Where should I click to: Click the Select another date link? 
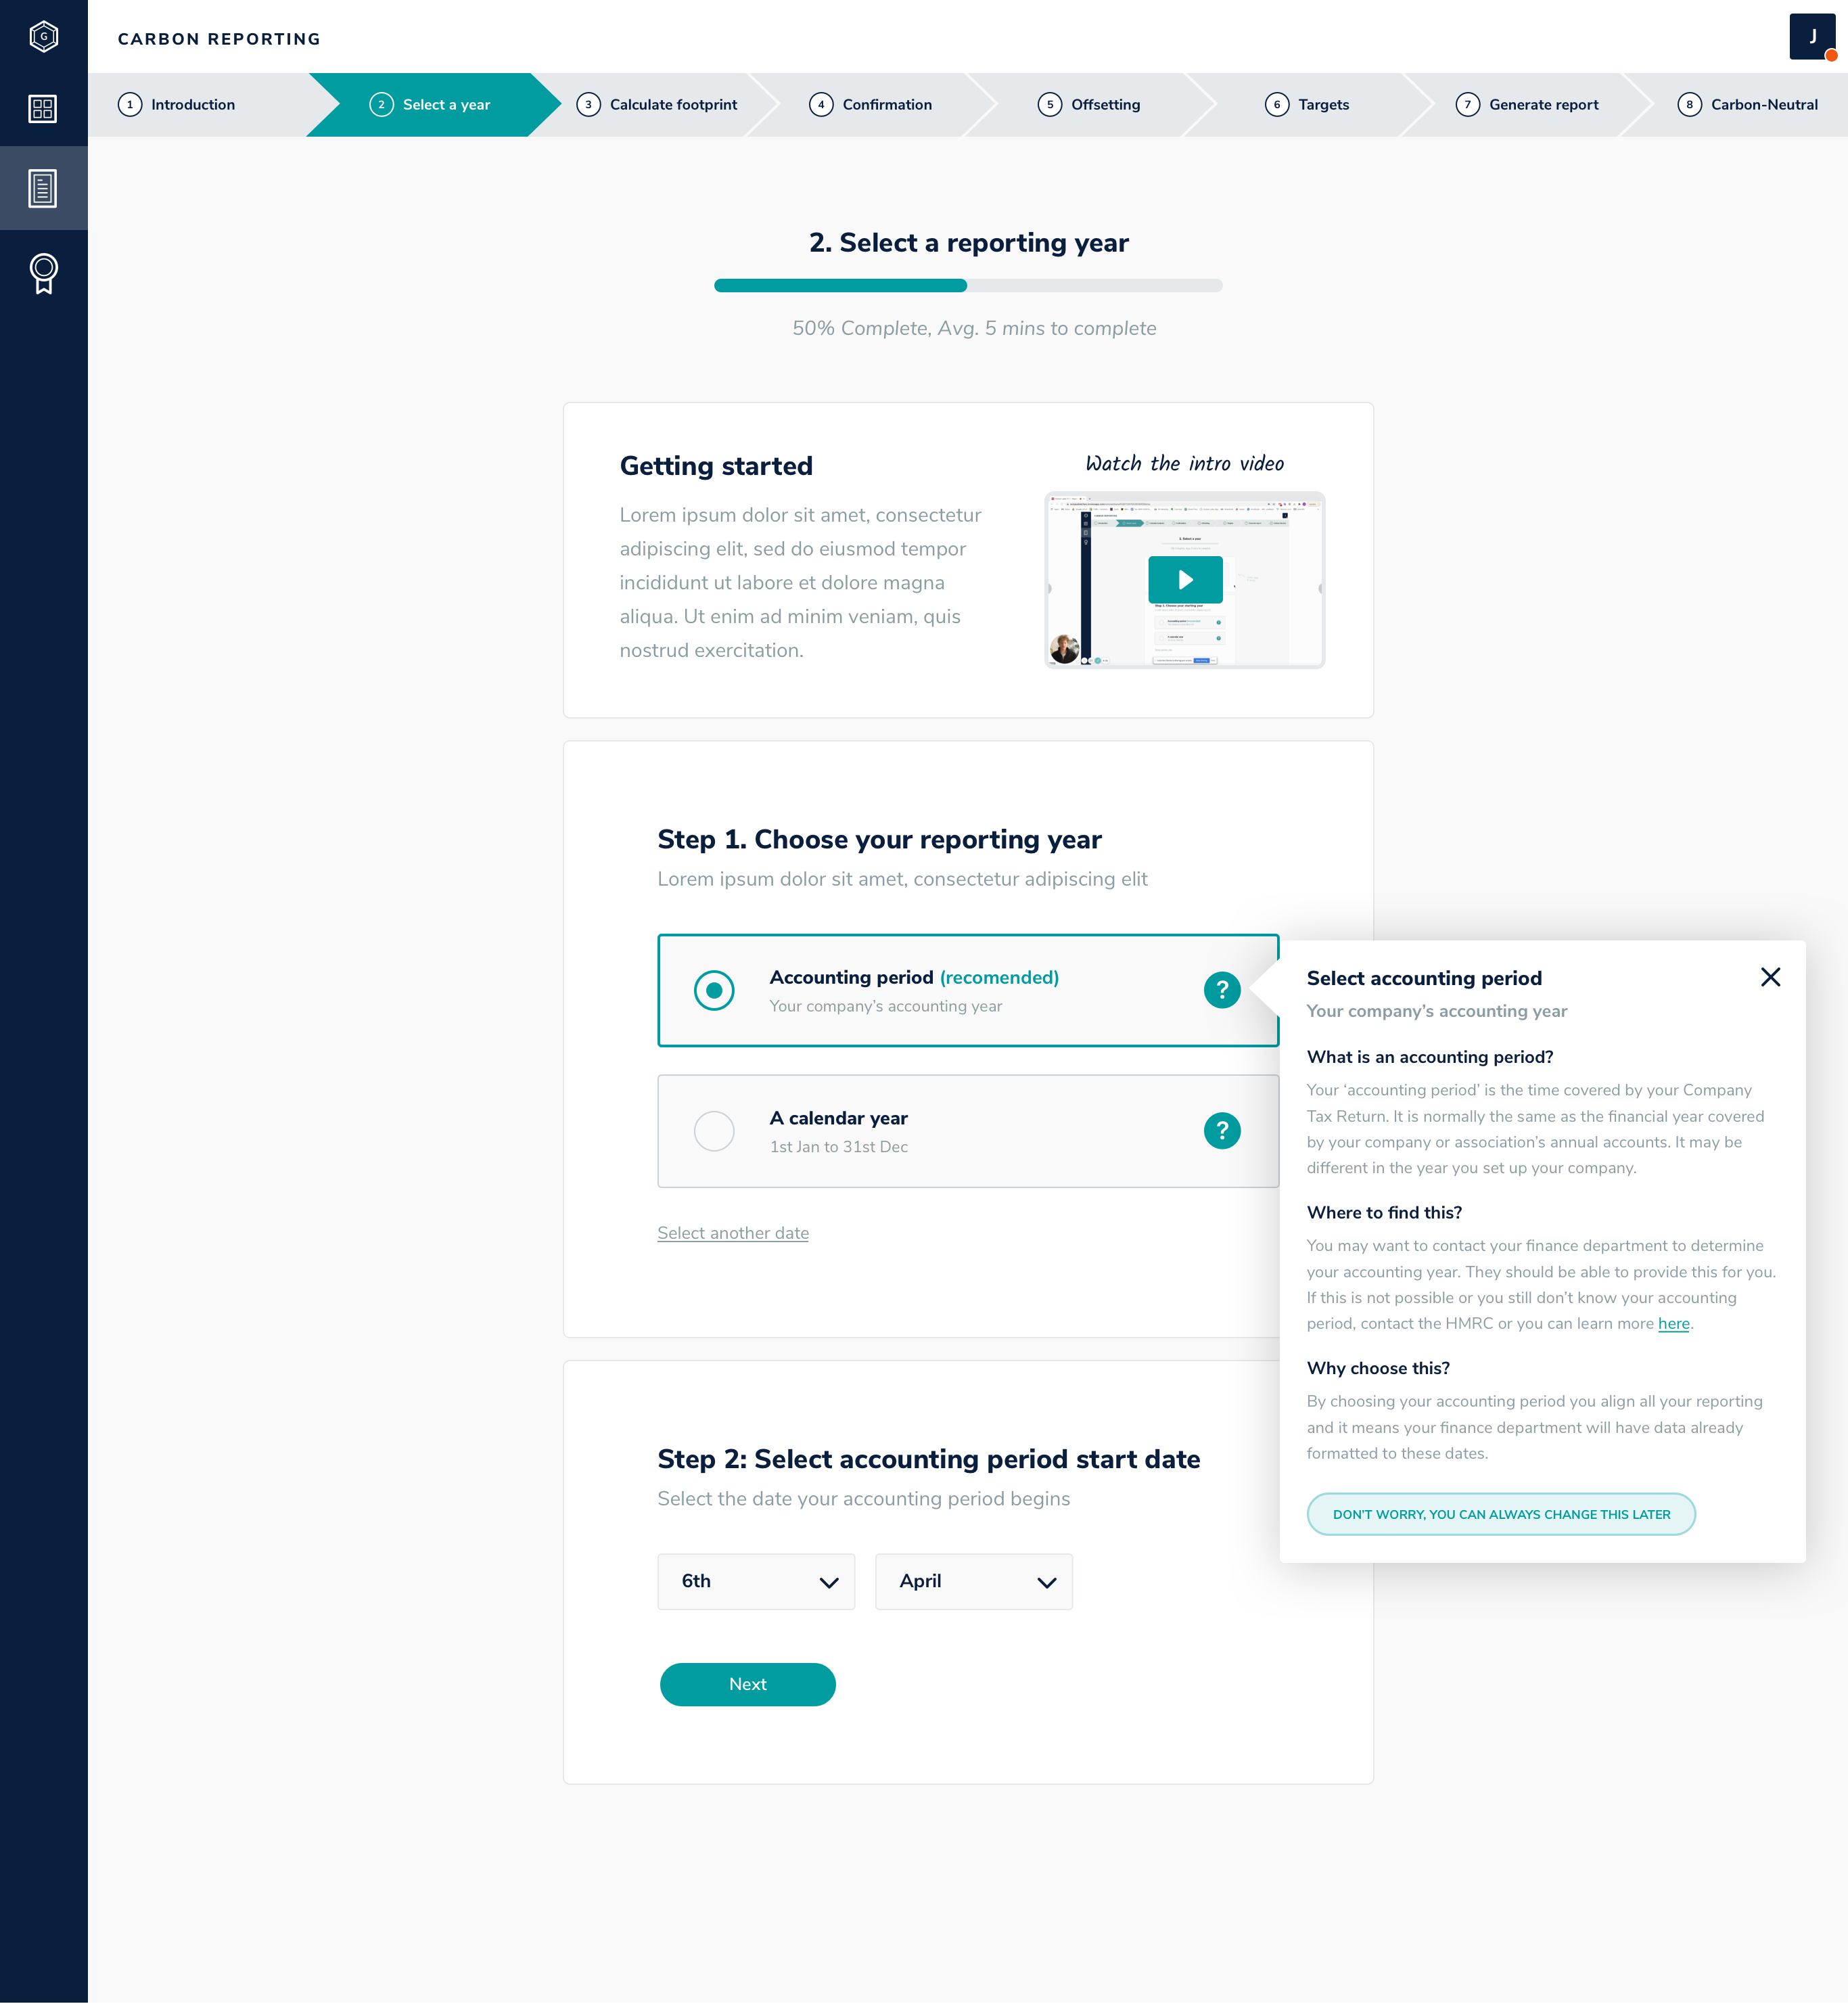click(x=733, y=1233)
